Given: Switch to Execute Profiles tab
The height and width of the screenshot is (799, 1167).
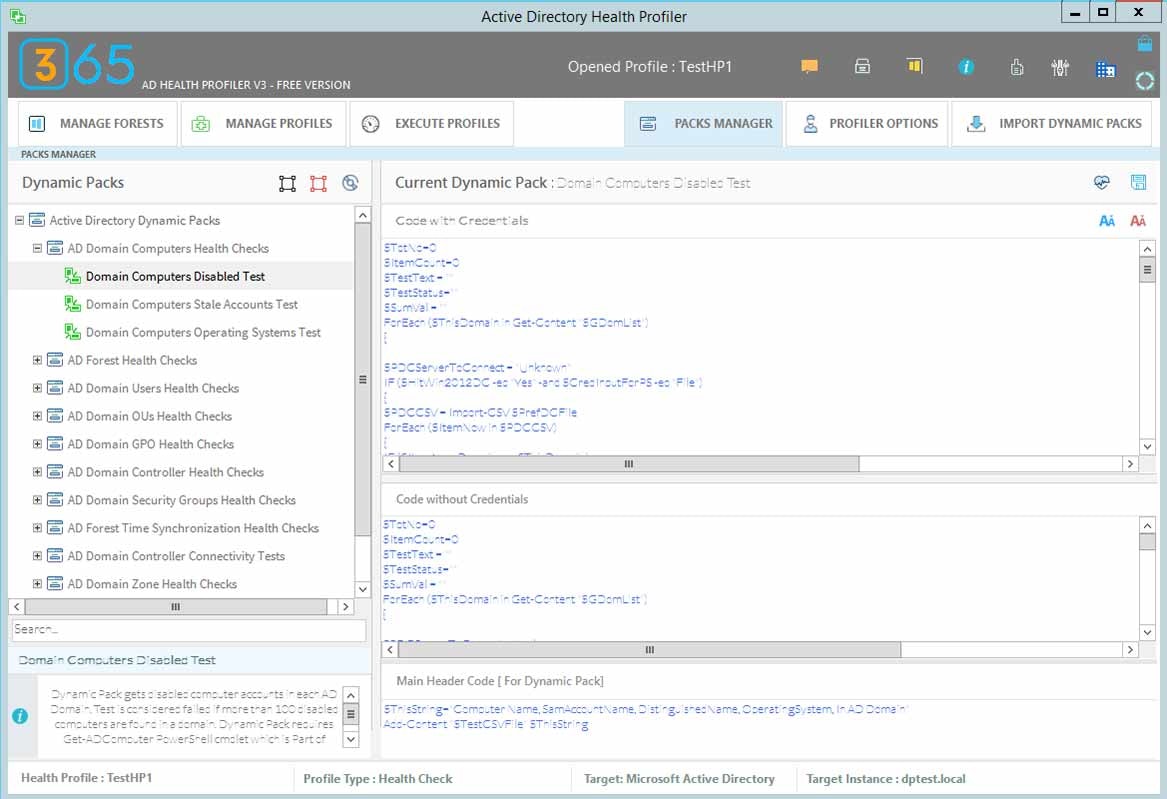Looking at the screenshot, I should (432, 123).
